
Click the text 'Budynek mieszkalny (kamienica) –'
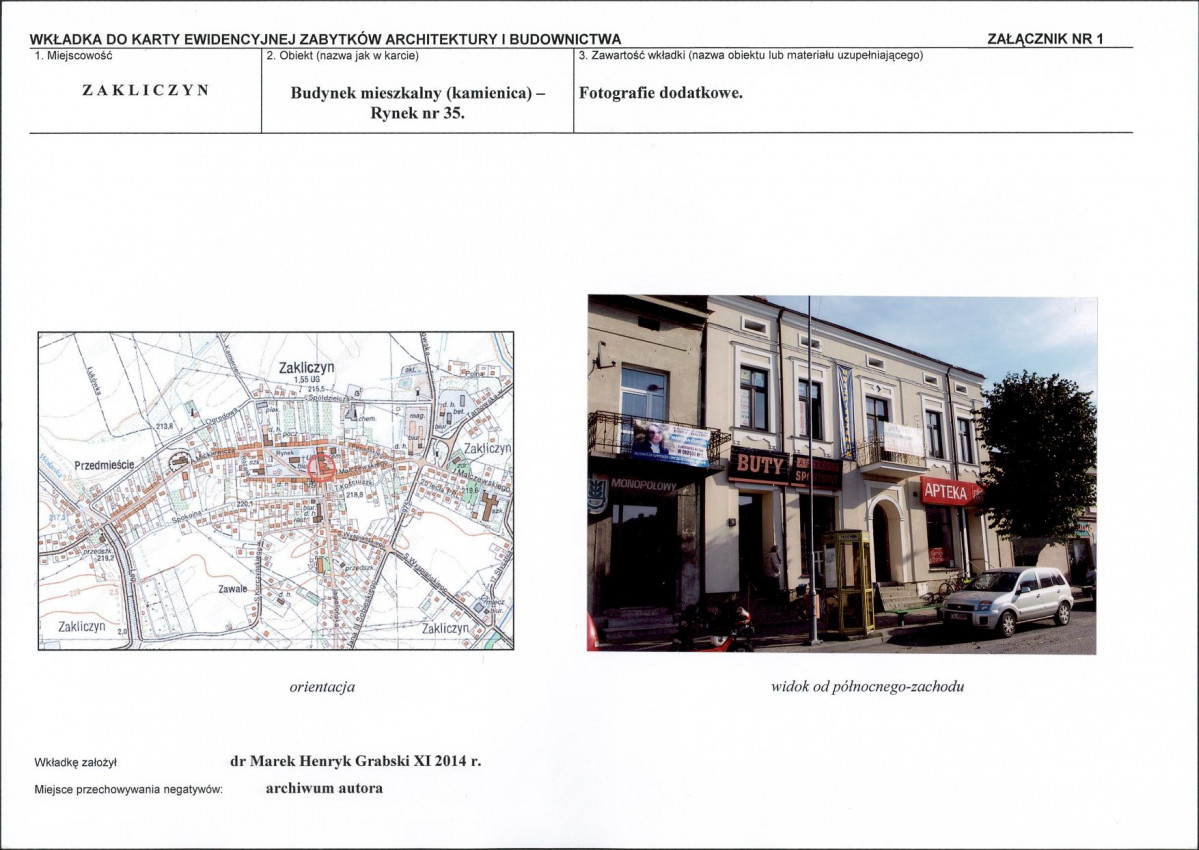tap(418, 93)
